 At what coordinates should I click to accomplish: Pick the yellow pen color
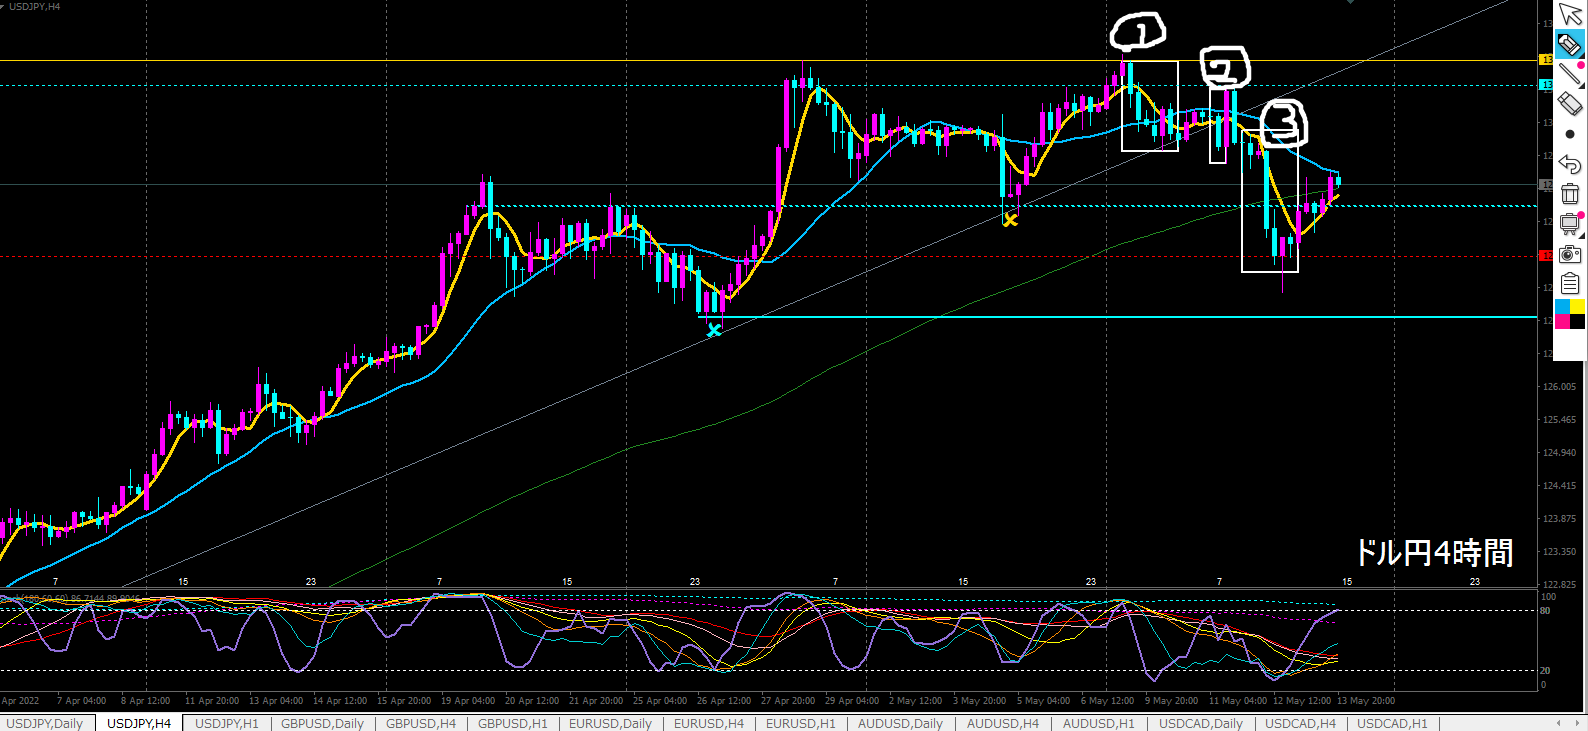tap(1577, 307)
